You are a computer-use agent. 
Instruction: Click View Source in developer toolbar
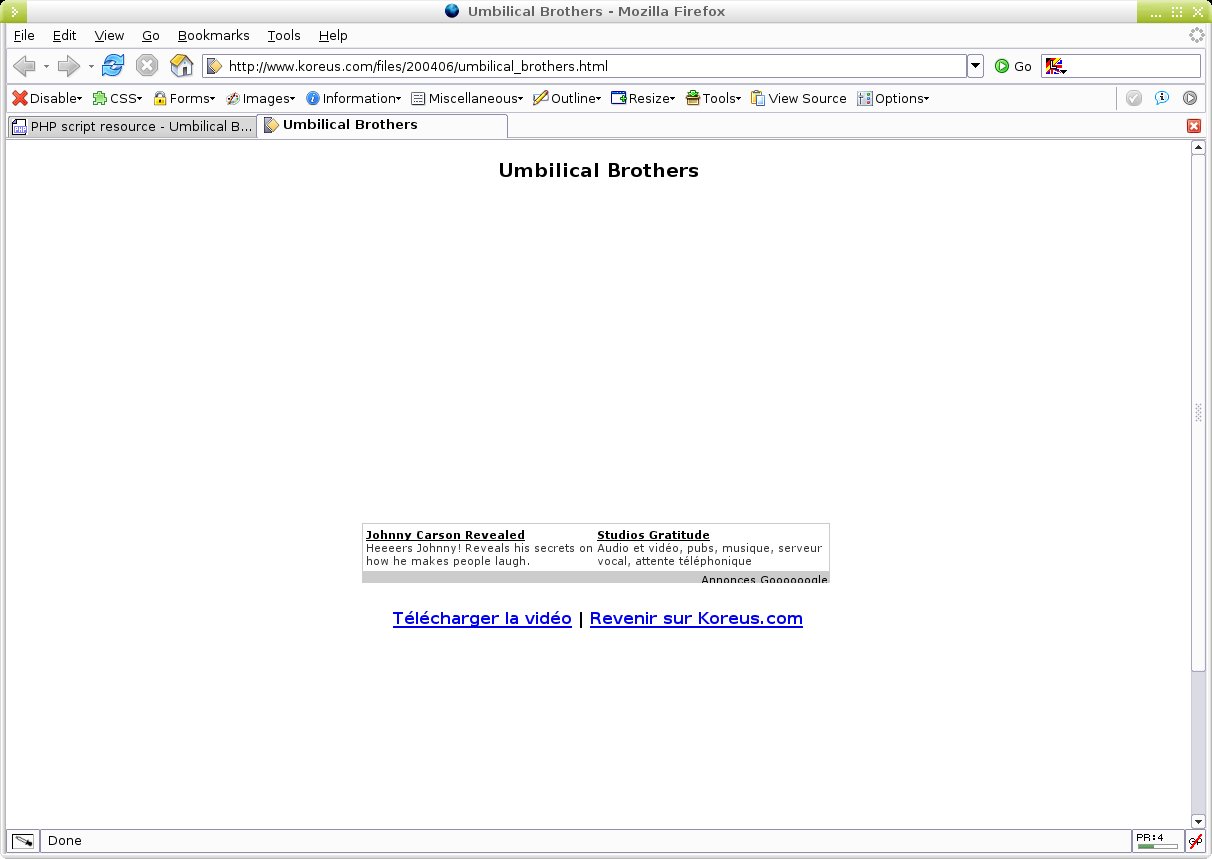[x=798, y=98]
